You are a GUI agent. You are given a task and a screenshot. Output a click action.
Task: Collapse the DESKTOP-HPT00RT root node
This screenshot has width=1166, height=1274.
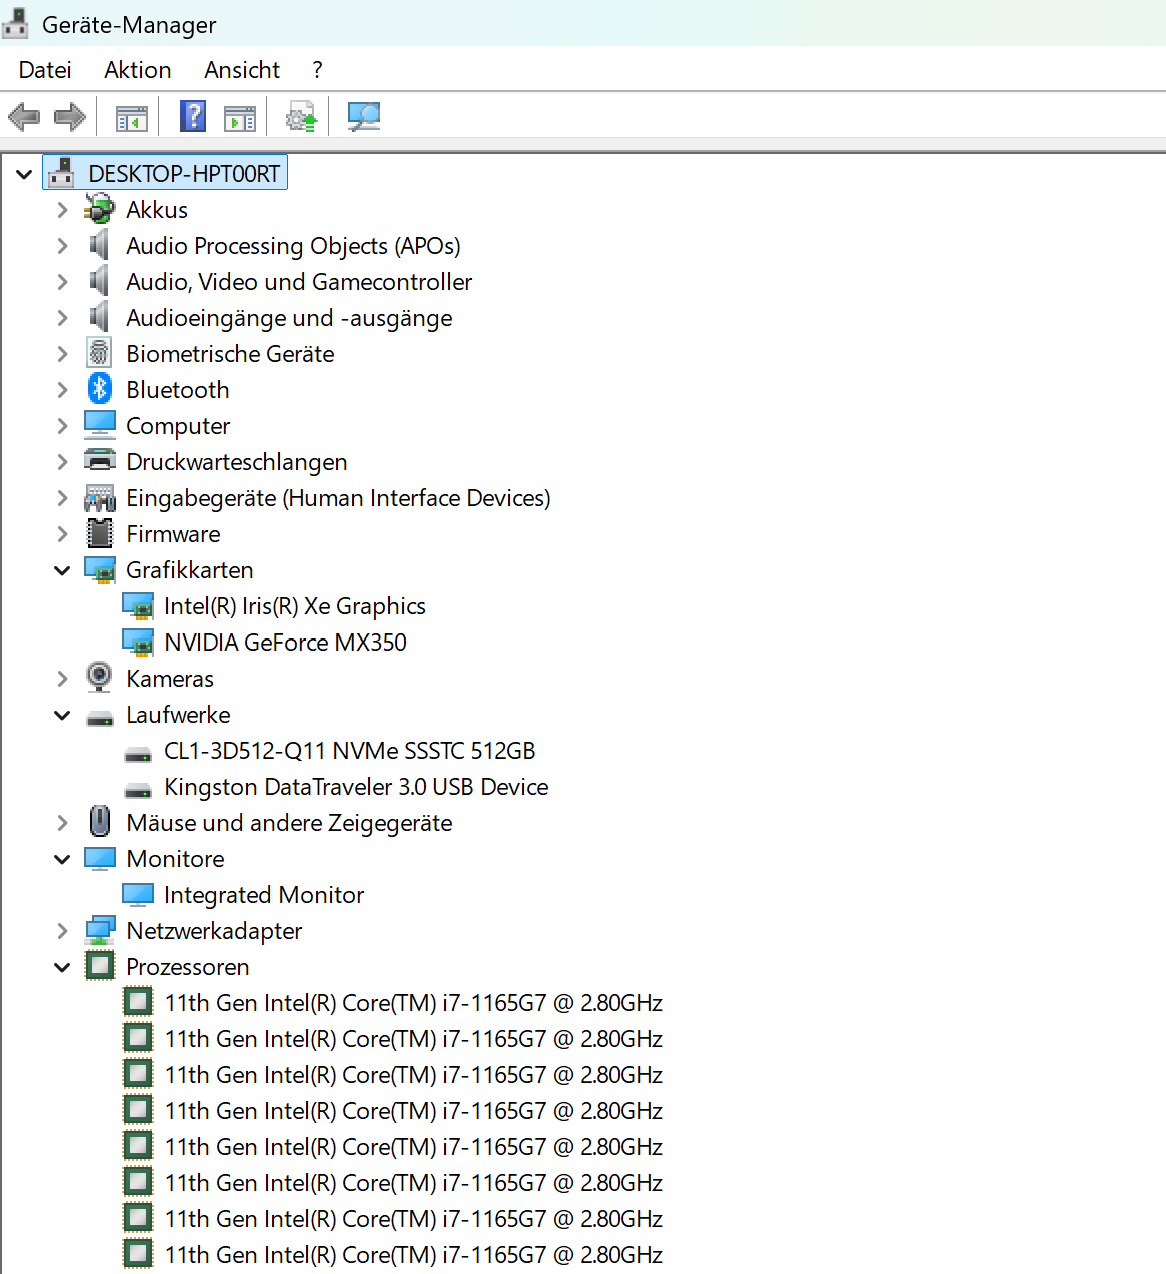tap(24, 174)
